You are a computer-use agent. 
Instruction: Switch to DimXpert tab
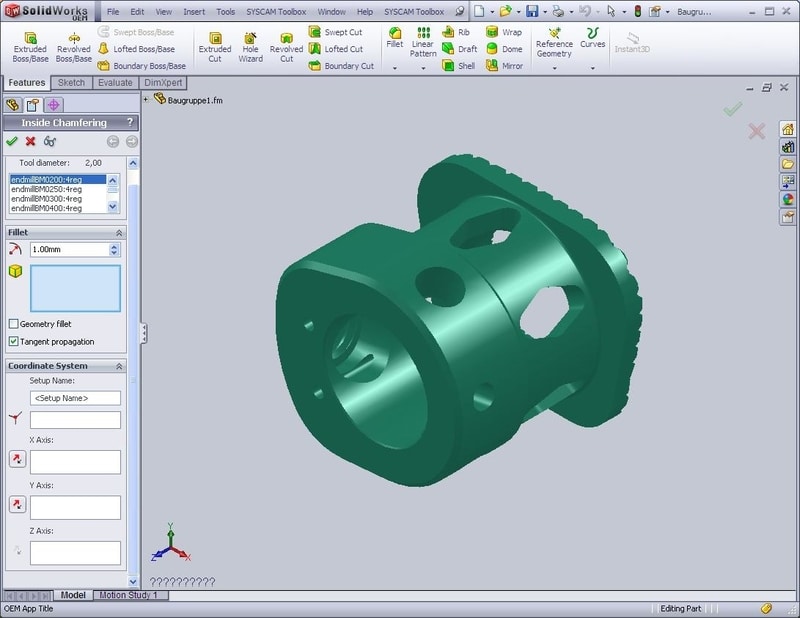point(163,83)
